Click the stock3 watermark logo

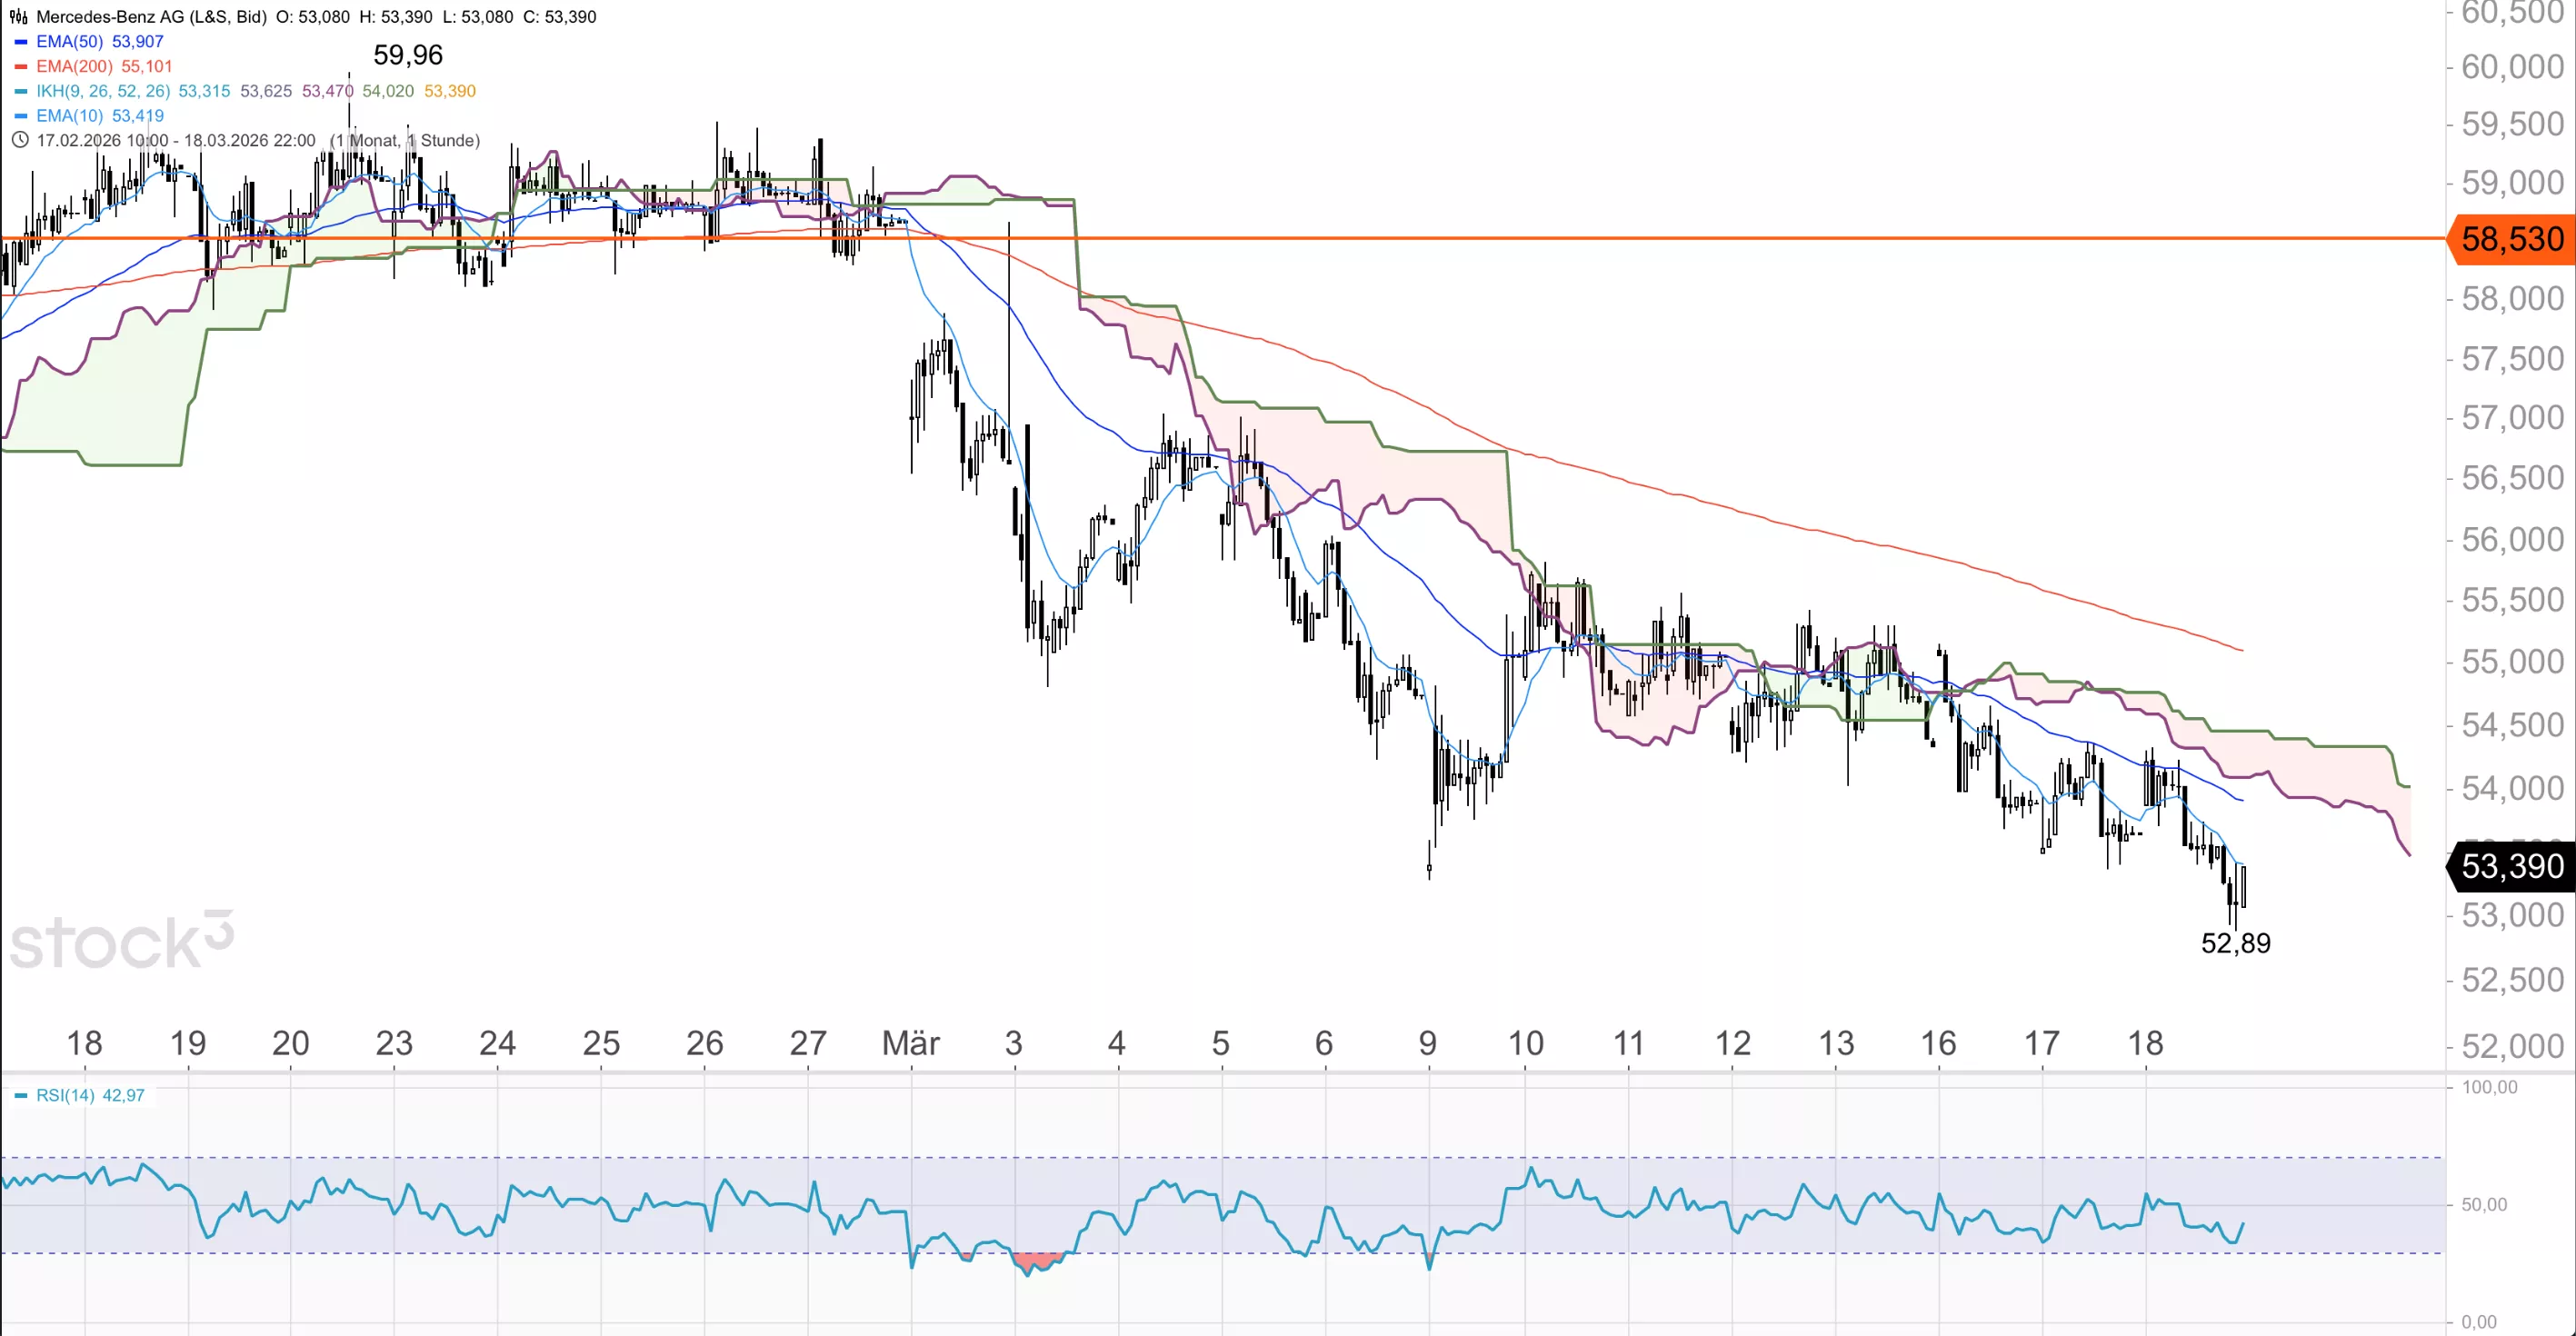coord(122,941)
